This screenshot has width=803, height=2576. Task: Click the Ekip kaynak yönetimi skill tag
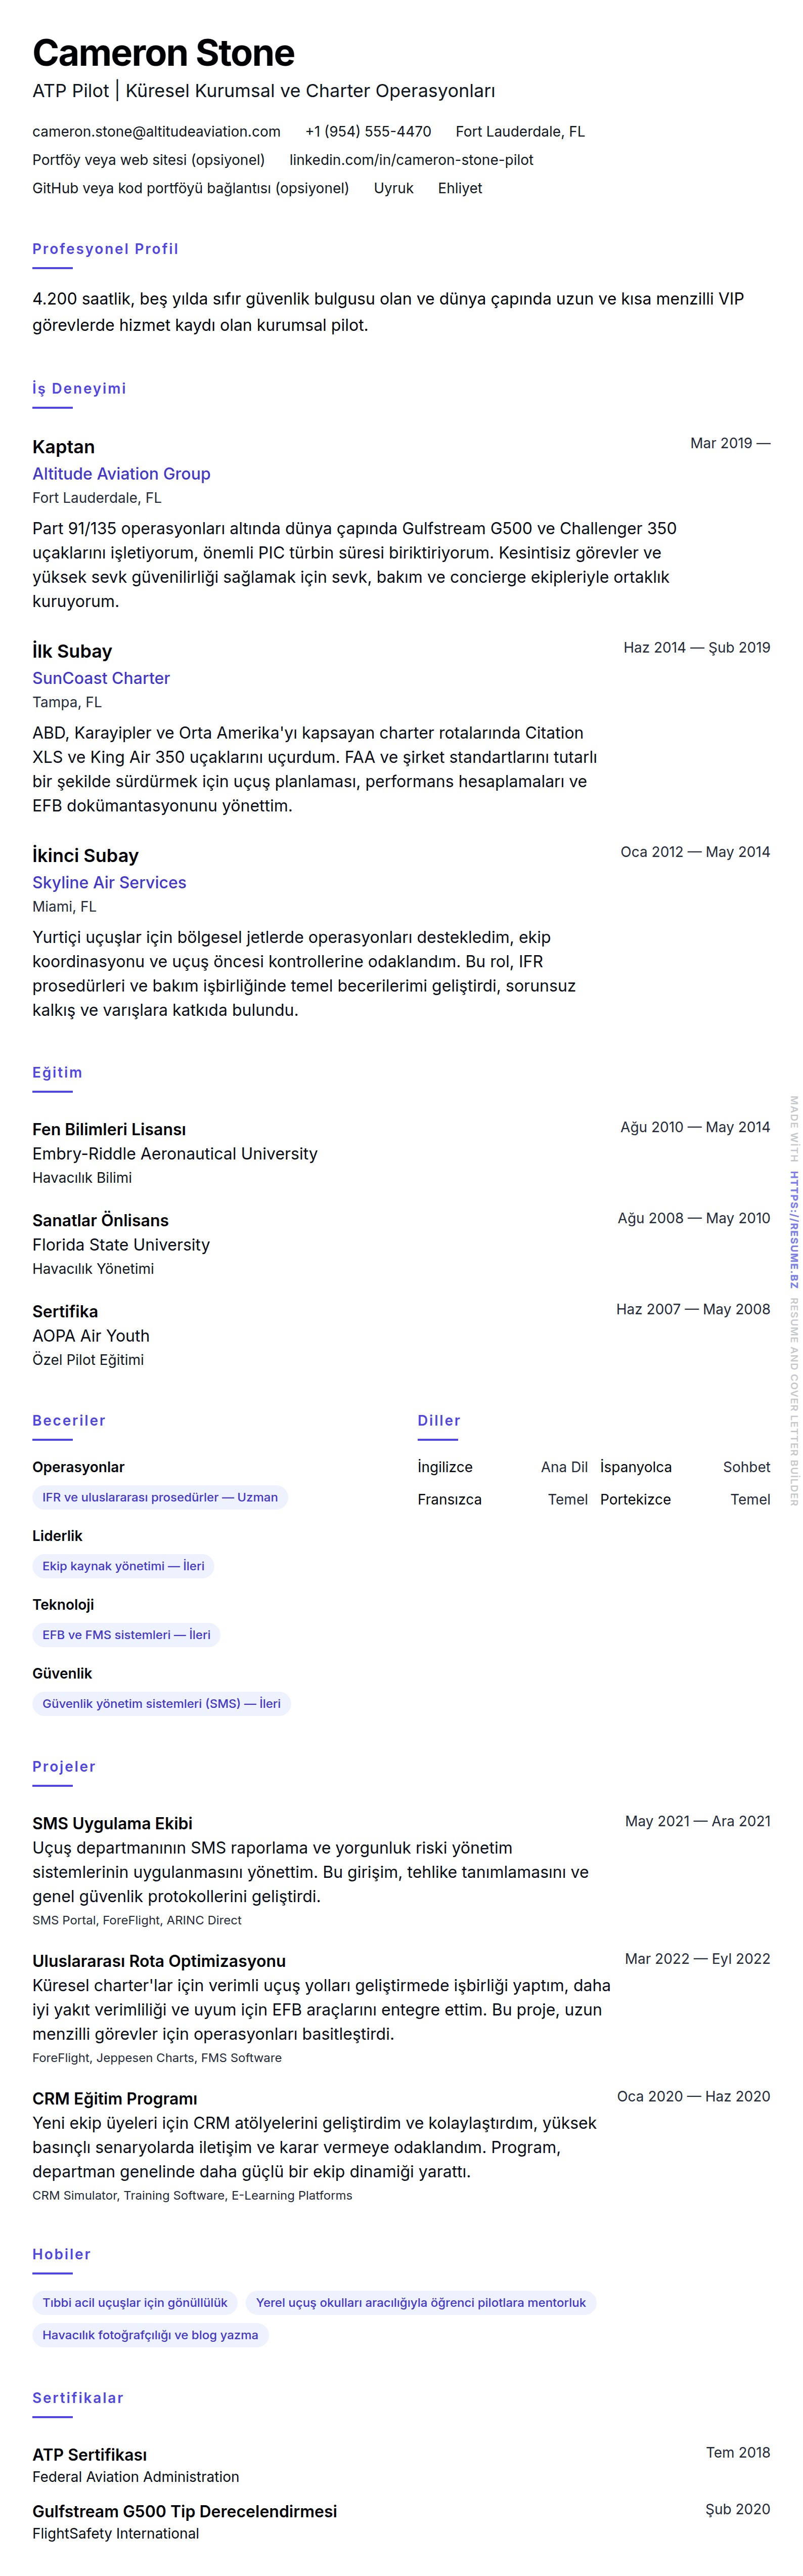123,1566
